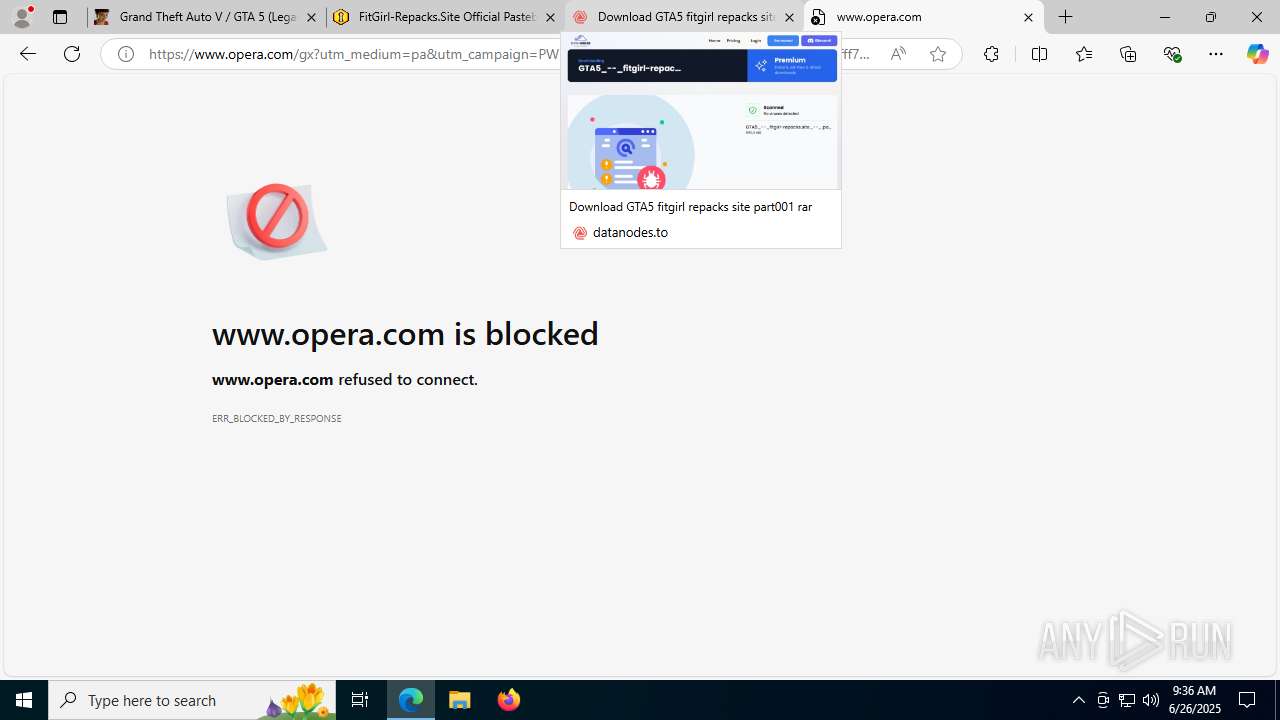Open the Favorites list
This screenshot has height=720, width=1280.
click(x=1084, y=54)
